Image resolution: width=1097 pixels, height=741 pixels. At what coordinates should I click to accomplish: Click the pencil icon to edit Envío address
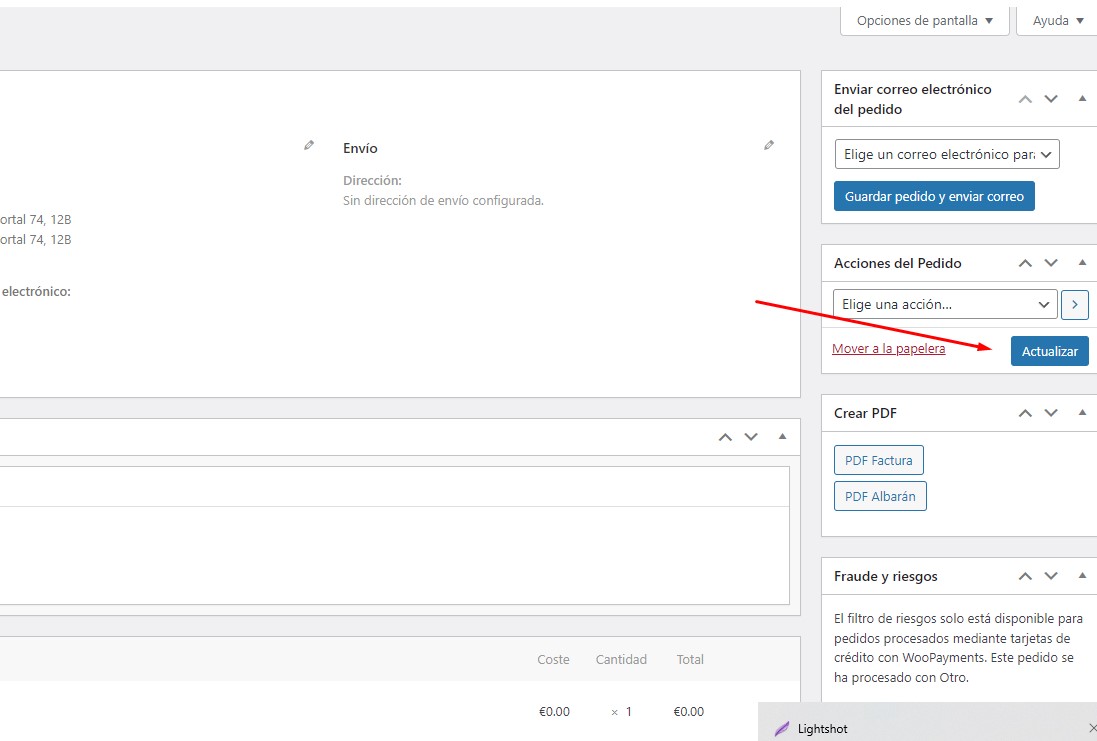coord(768,146)
